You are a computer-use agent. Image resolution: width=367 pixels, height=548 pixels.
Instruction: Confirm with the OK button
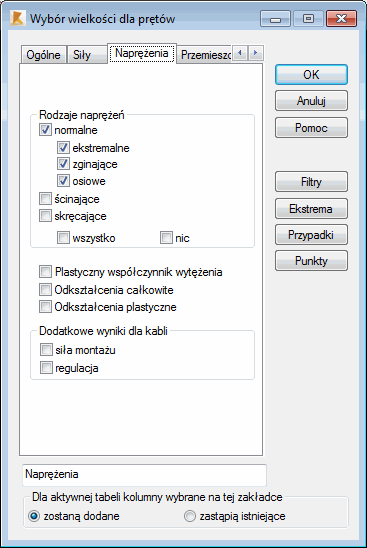pos(311,74)
